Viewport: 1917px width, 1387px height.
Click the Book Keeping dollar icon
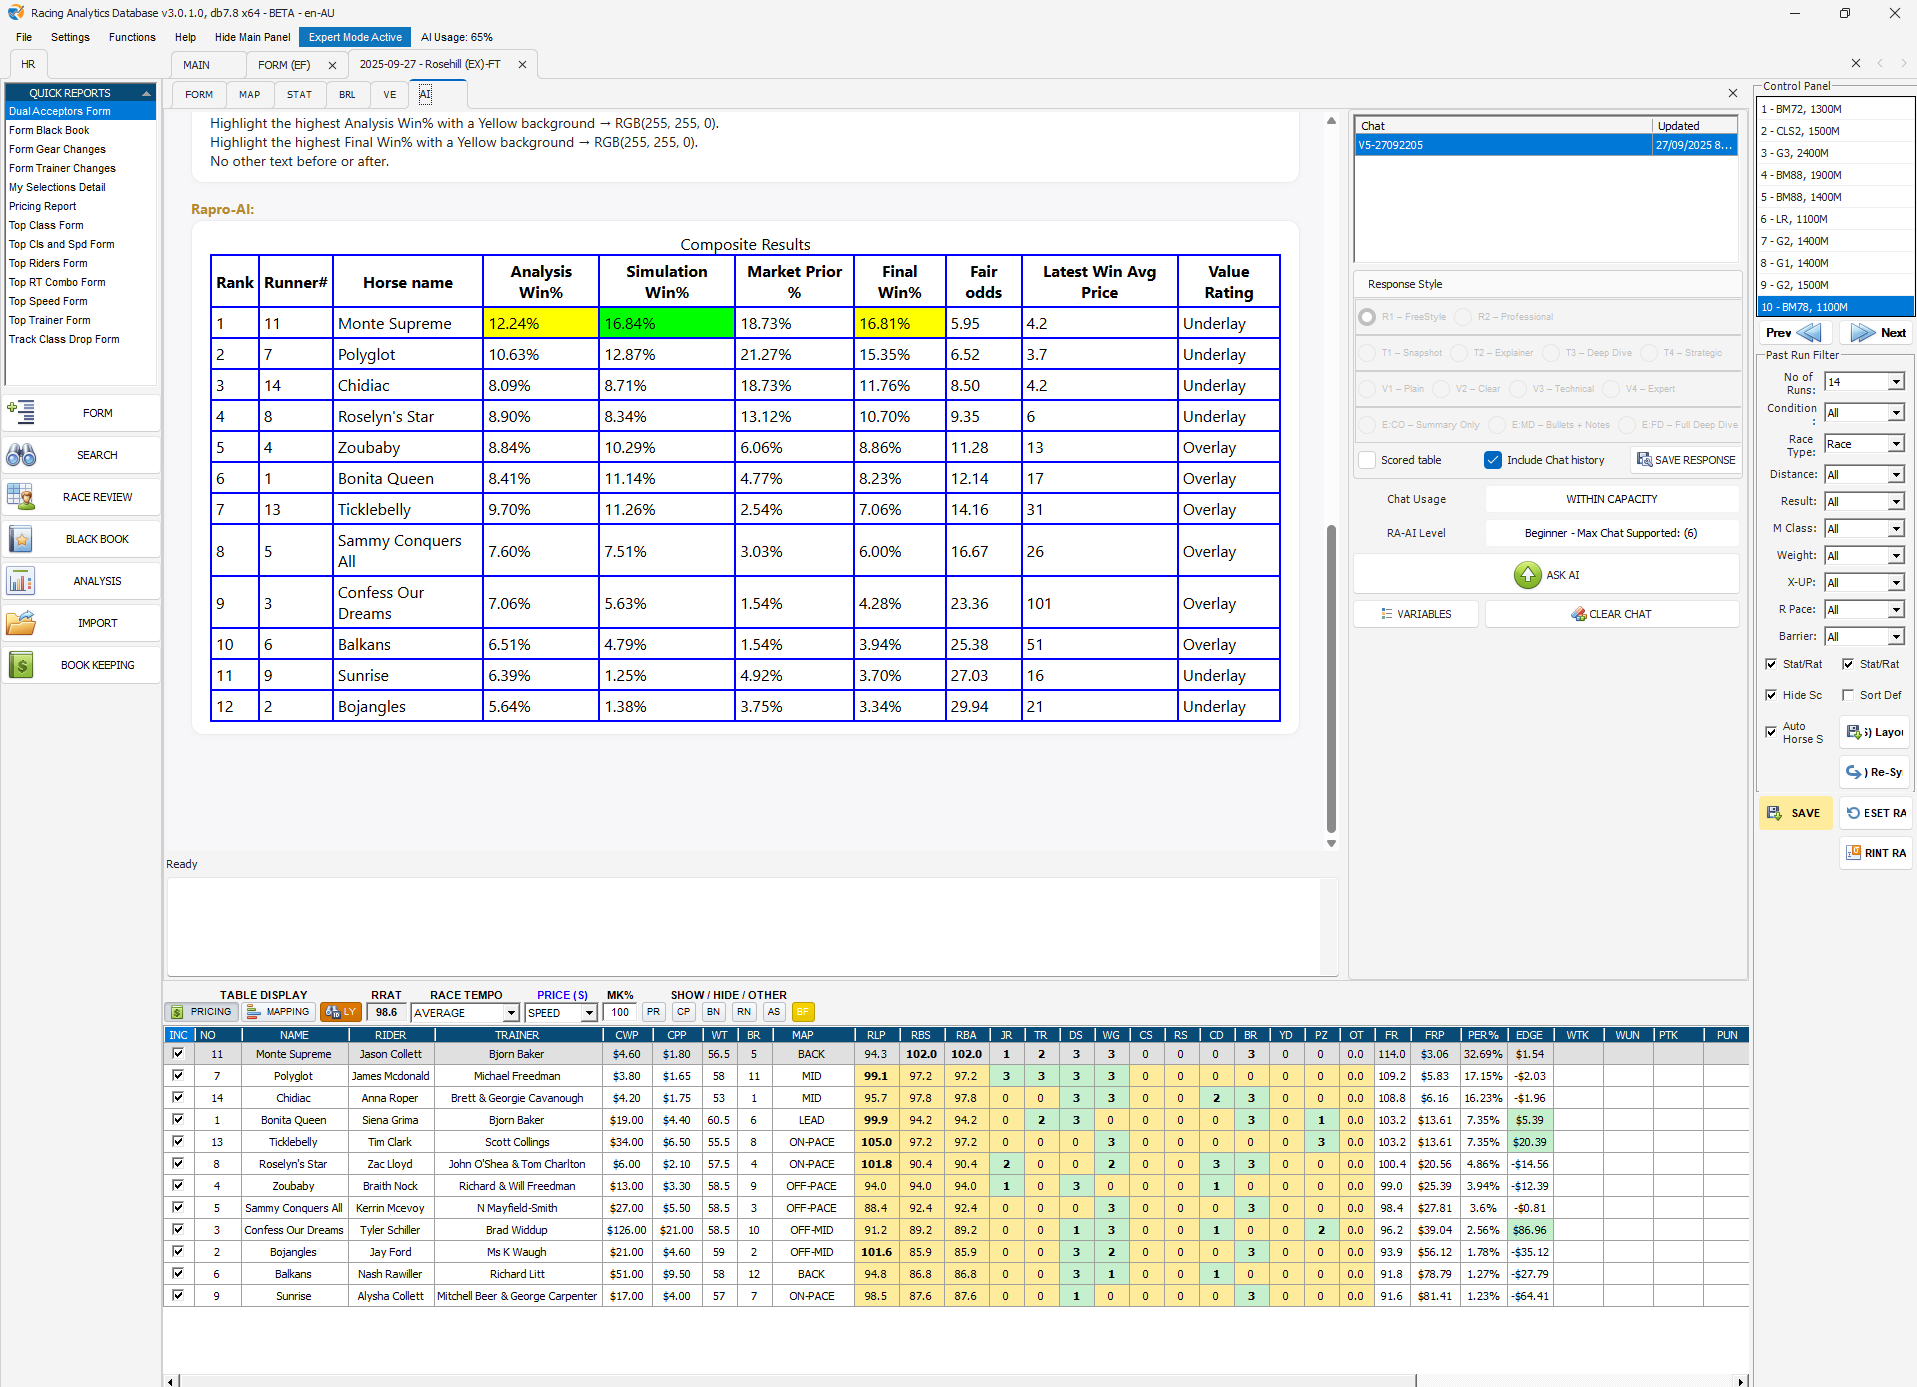click(x=21, y=665)
